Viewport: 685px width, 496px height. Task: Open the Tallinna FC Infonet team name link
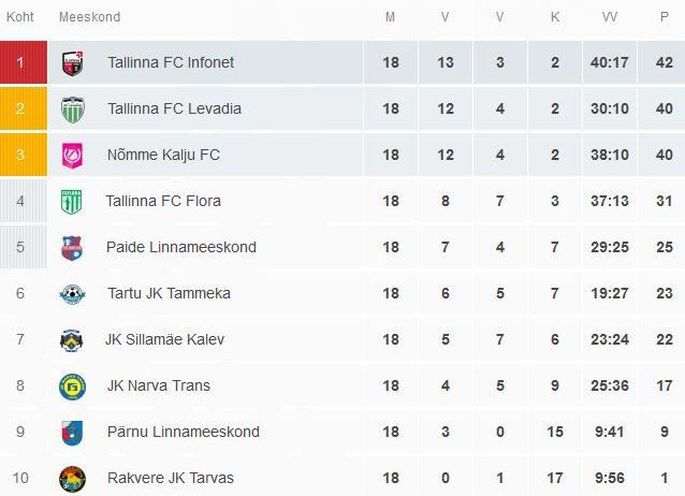(170, 62)
